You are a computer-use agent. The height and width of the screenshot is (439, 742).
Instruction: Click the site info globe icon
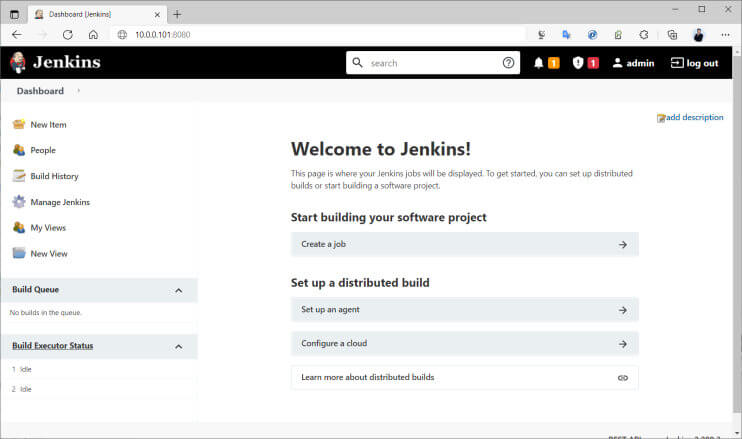(x=122, y=35)
